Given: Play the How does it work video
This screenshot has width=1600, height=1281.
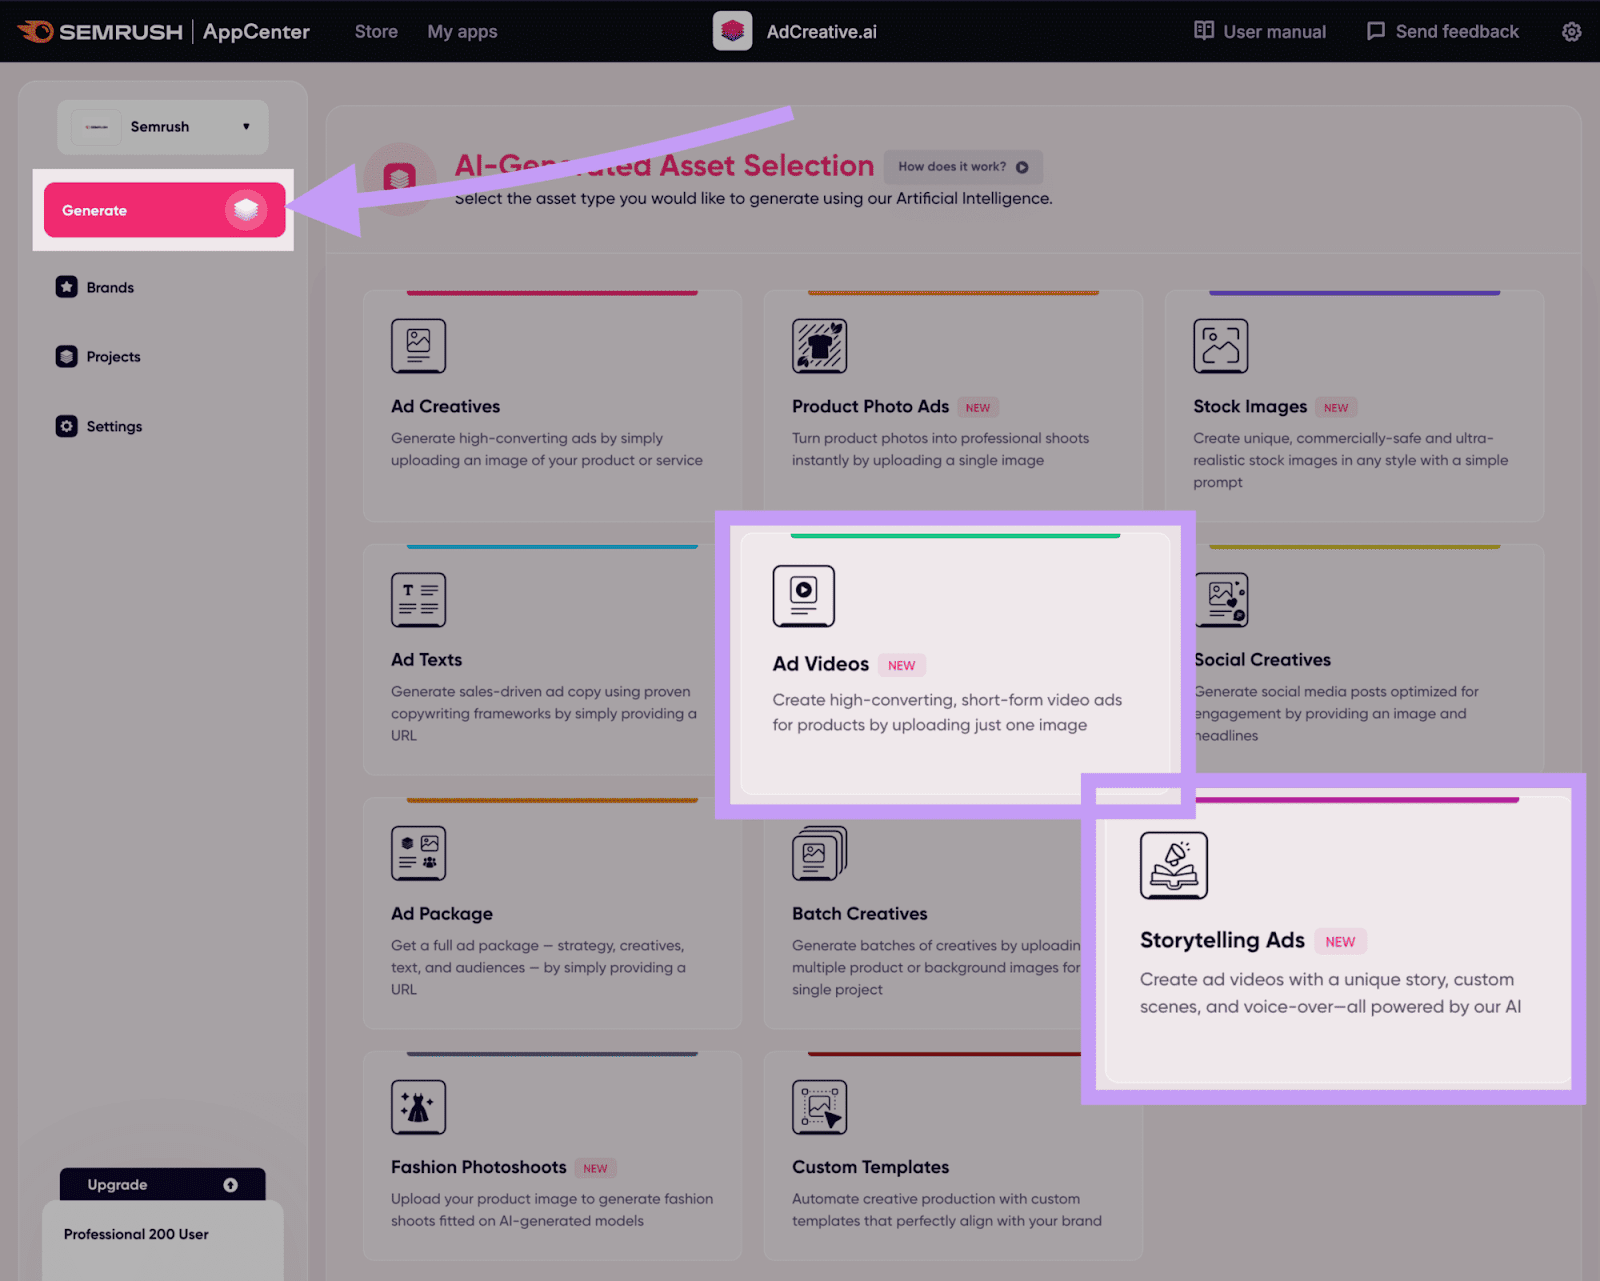Looking at the screenshot, I should tap(1021, 166).
